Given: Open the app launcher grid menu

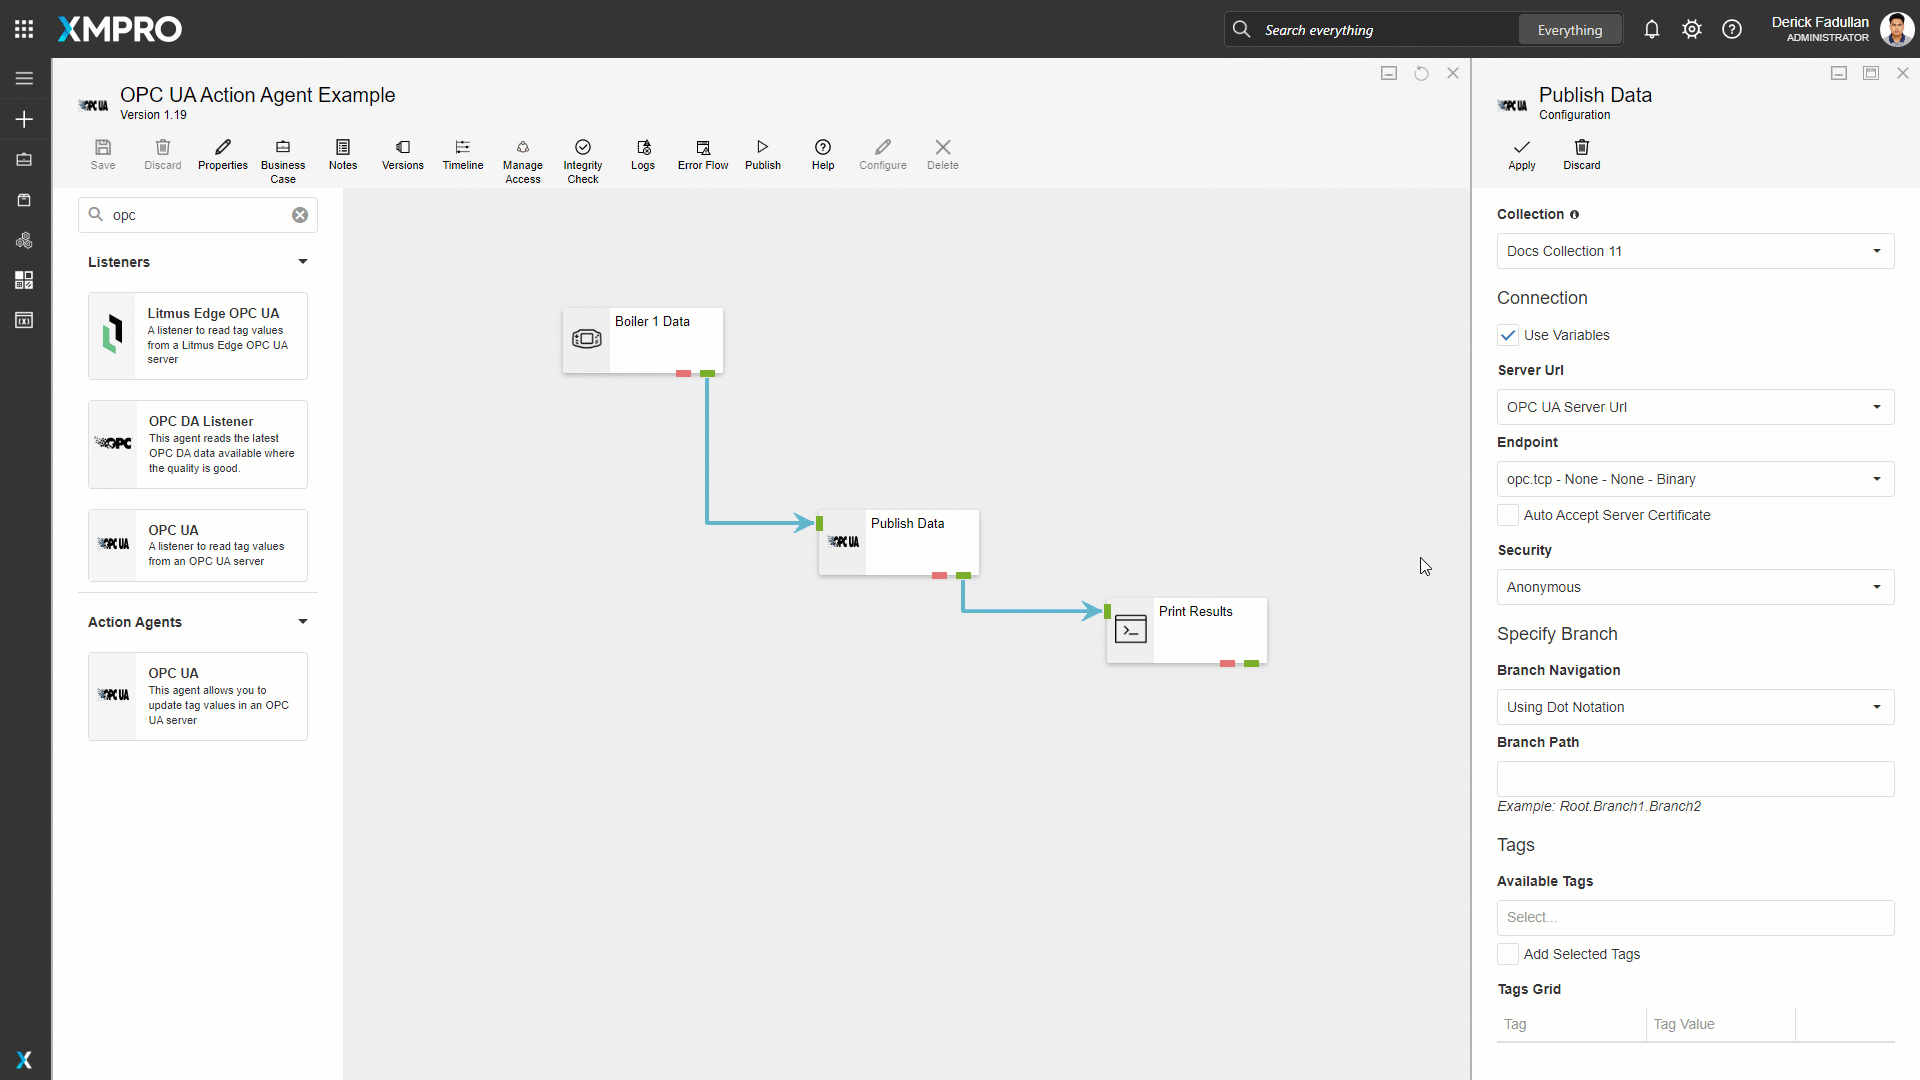Looking at the screenshot, I should click(24, 29).
